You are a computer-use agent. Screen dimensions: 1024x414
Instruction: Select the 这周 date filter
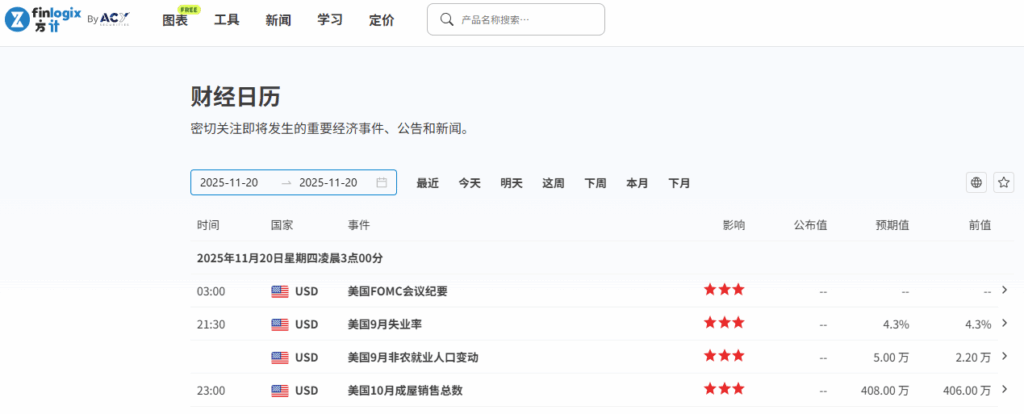[553, 183]
